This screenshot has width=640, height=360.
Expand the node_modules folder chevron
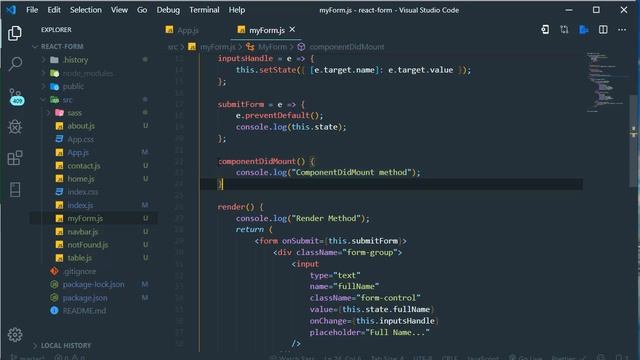43,73
